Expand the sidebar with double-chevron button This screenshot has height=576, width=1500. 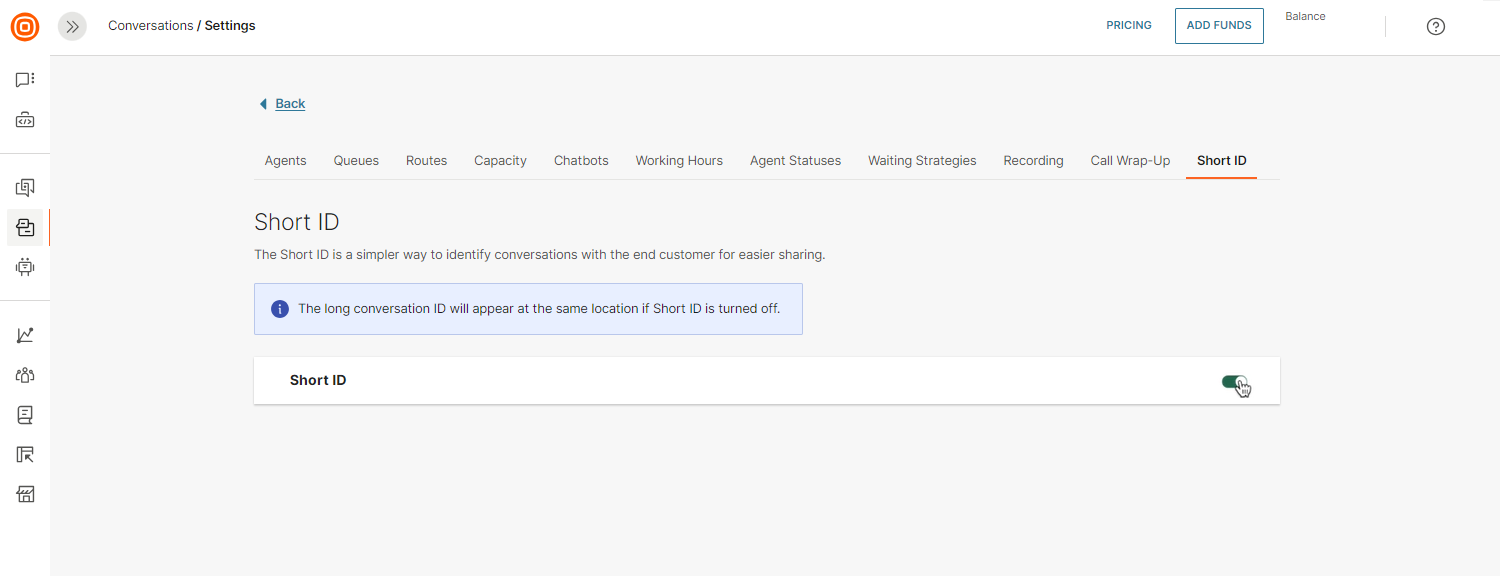tap(72, 27)
